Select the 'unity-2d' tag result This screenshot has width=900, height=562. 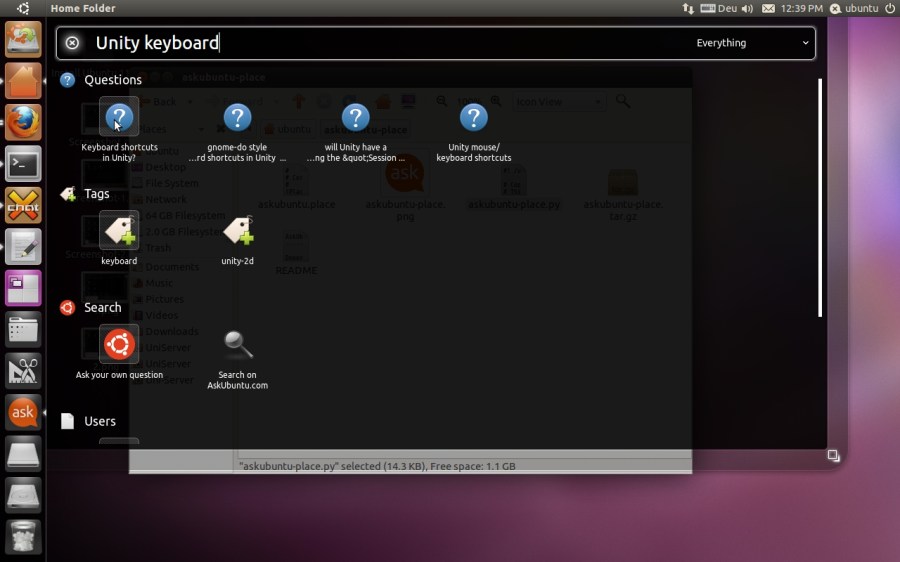tap(237, 232)
